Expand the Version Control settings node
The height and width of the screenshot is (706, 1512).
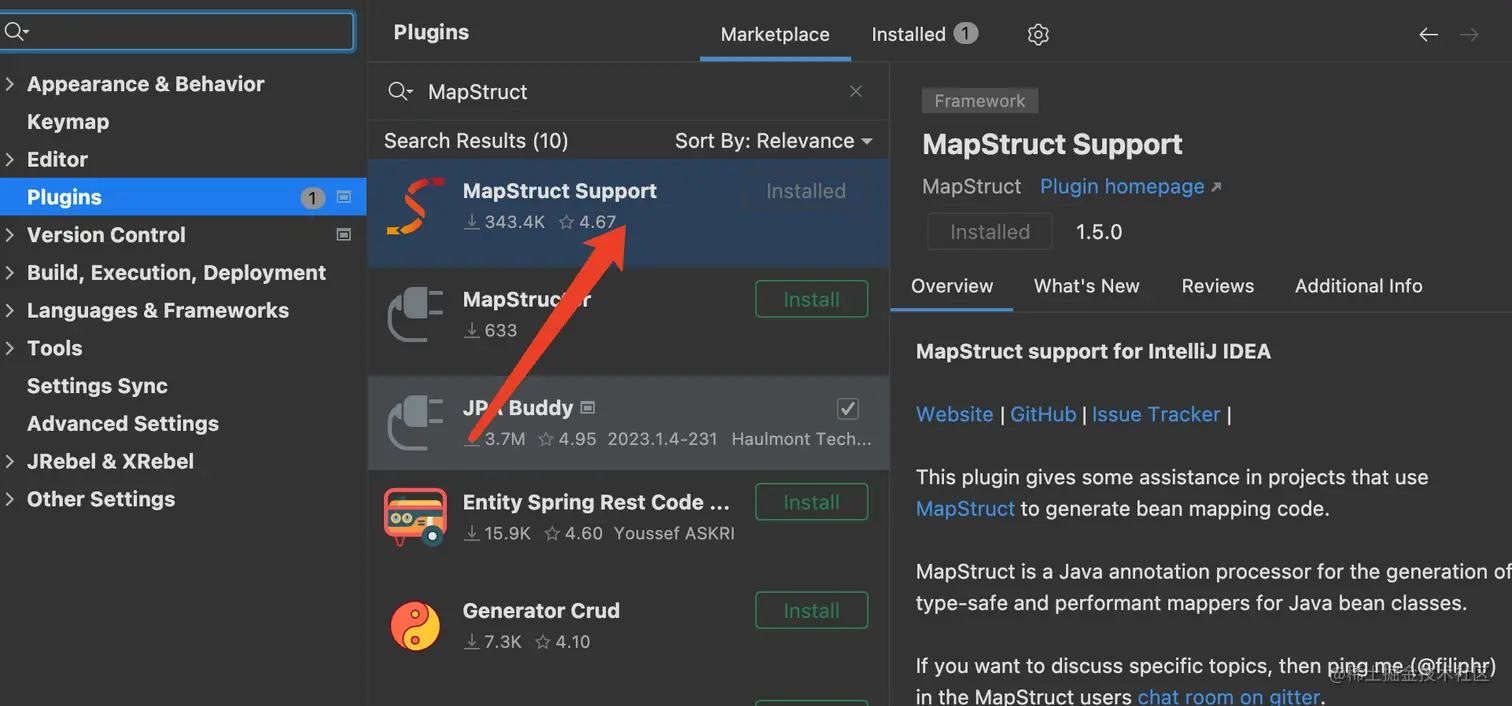pyautogui.click(x=10, y=235)
